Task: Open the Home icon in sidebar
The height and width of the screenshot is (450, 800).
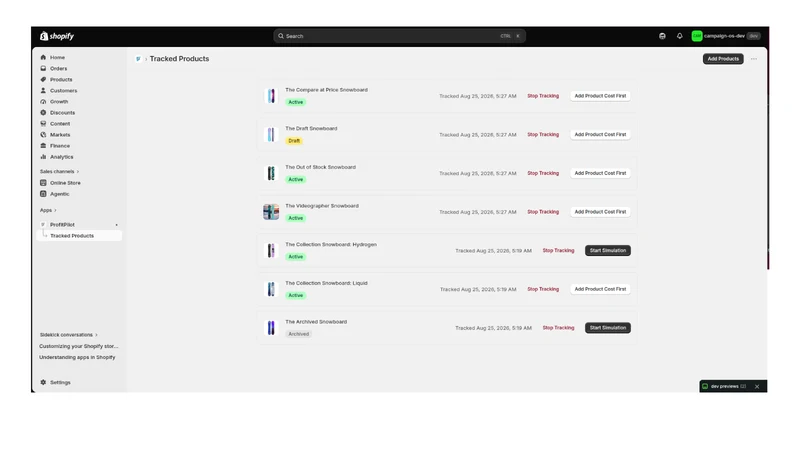Action: coord(43,57)
